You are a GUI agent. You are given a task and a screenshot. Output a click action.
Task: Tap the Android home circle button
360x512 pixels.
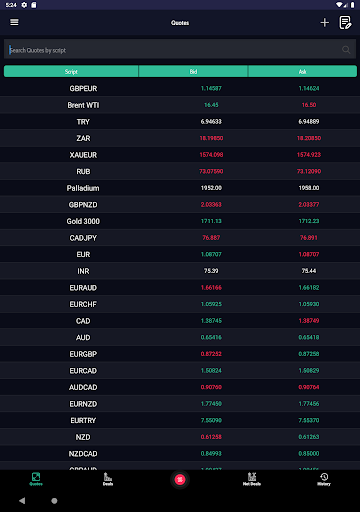click(x=54, y=501)
